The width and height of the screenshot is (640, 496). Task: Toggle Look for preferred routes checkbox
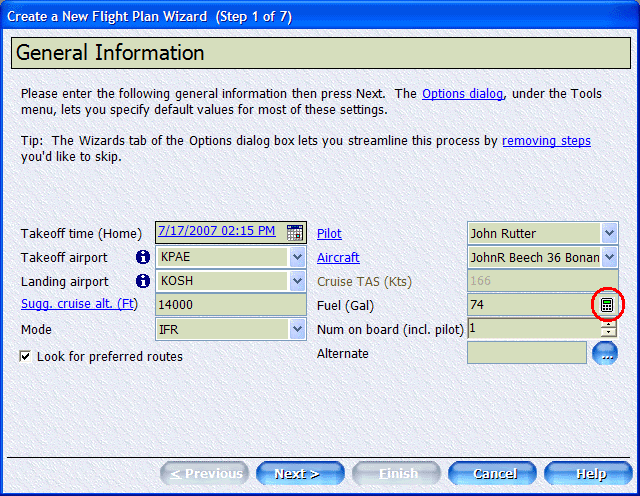click(25, 356)
